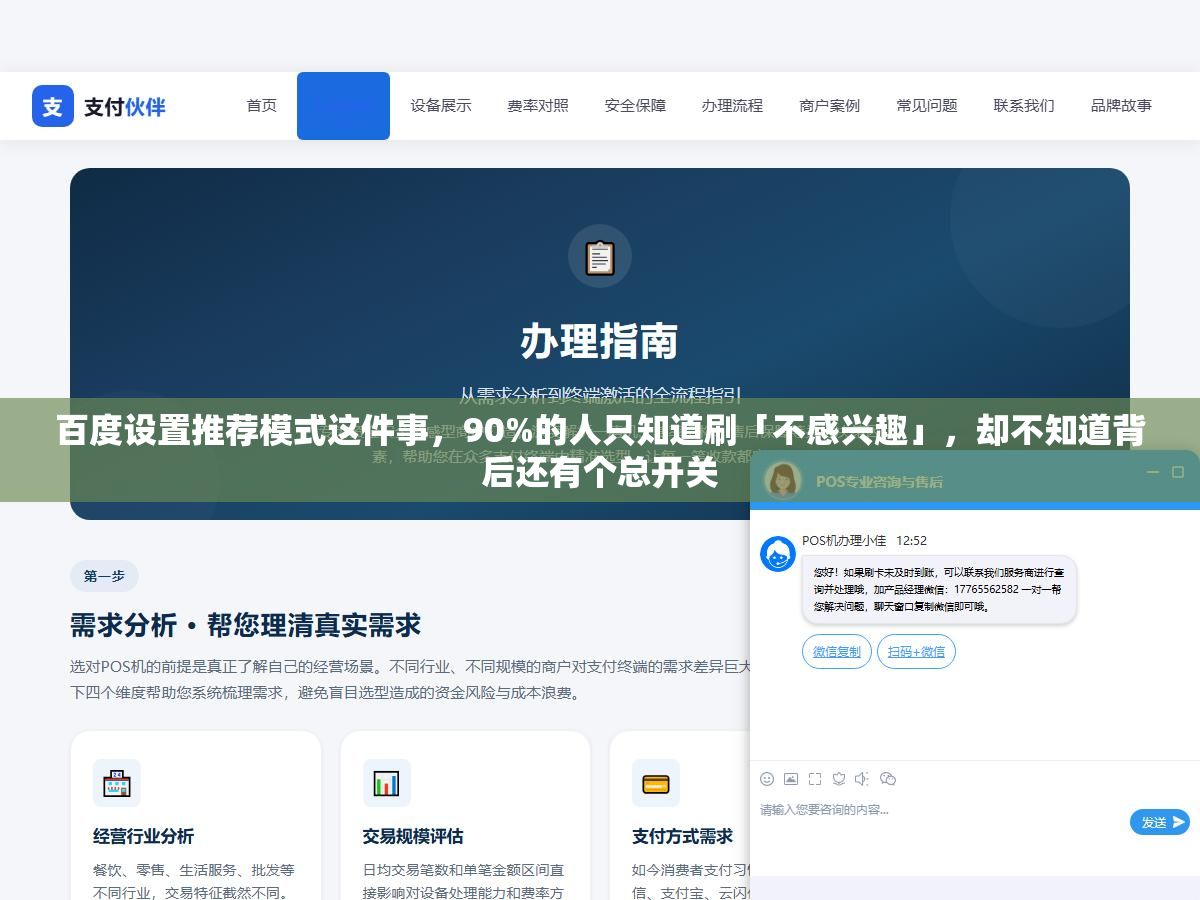Click the bar chart icon in 交易规模评估 card

tap(387, 783)
